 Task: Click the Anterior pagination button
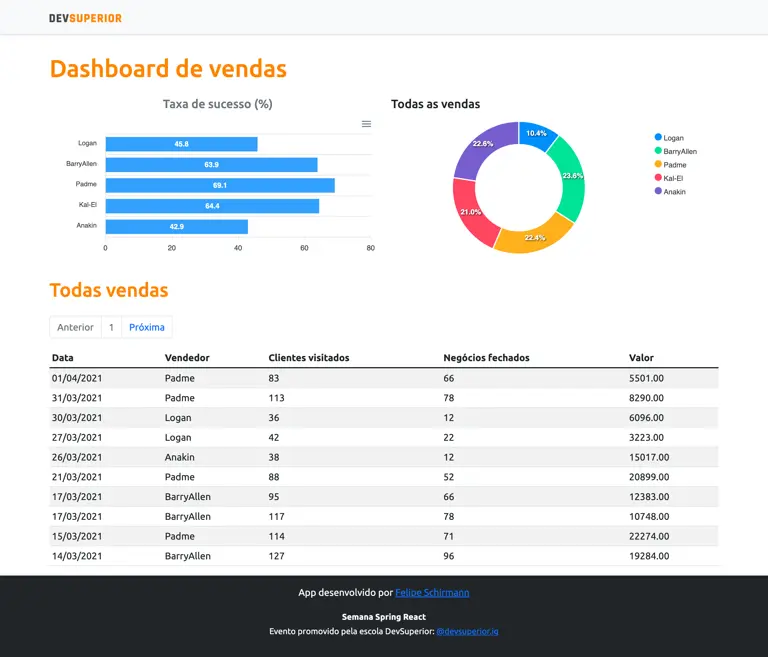point(75,327)
